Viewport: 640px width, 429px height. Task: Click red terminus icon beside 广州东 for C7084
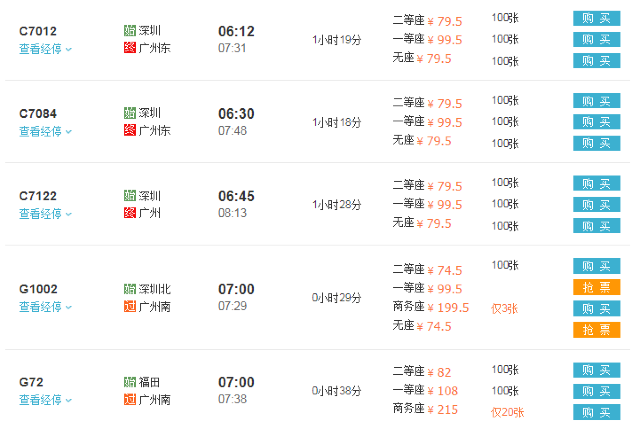(130, 130)
